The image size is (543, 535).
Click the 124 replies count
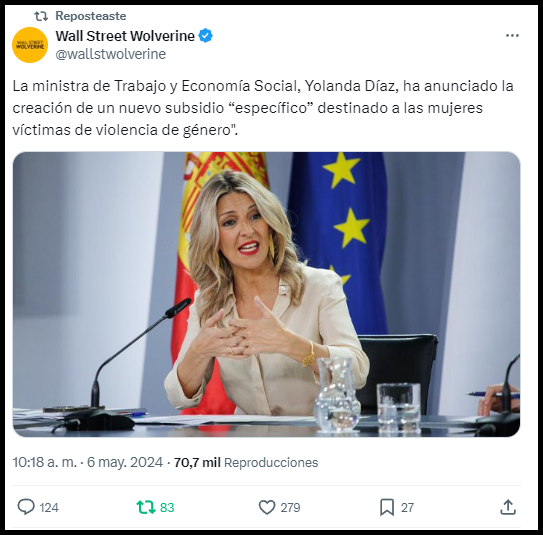point(49,508)
